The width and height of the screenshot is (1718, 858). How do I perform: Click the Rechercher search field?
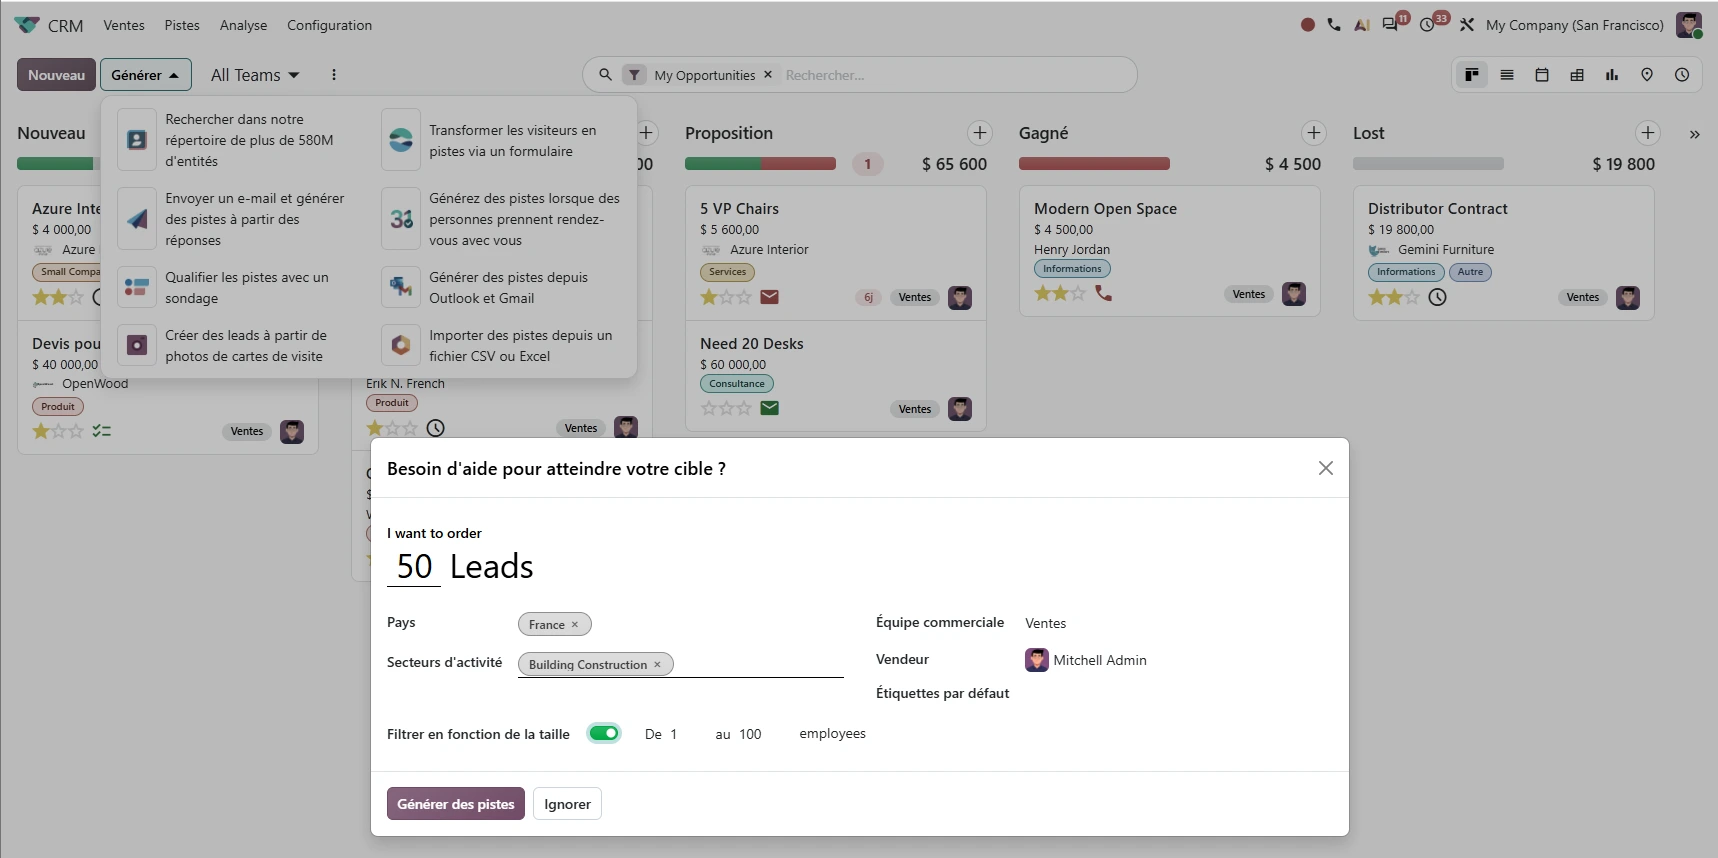pos(955,75)
